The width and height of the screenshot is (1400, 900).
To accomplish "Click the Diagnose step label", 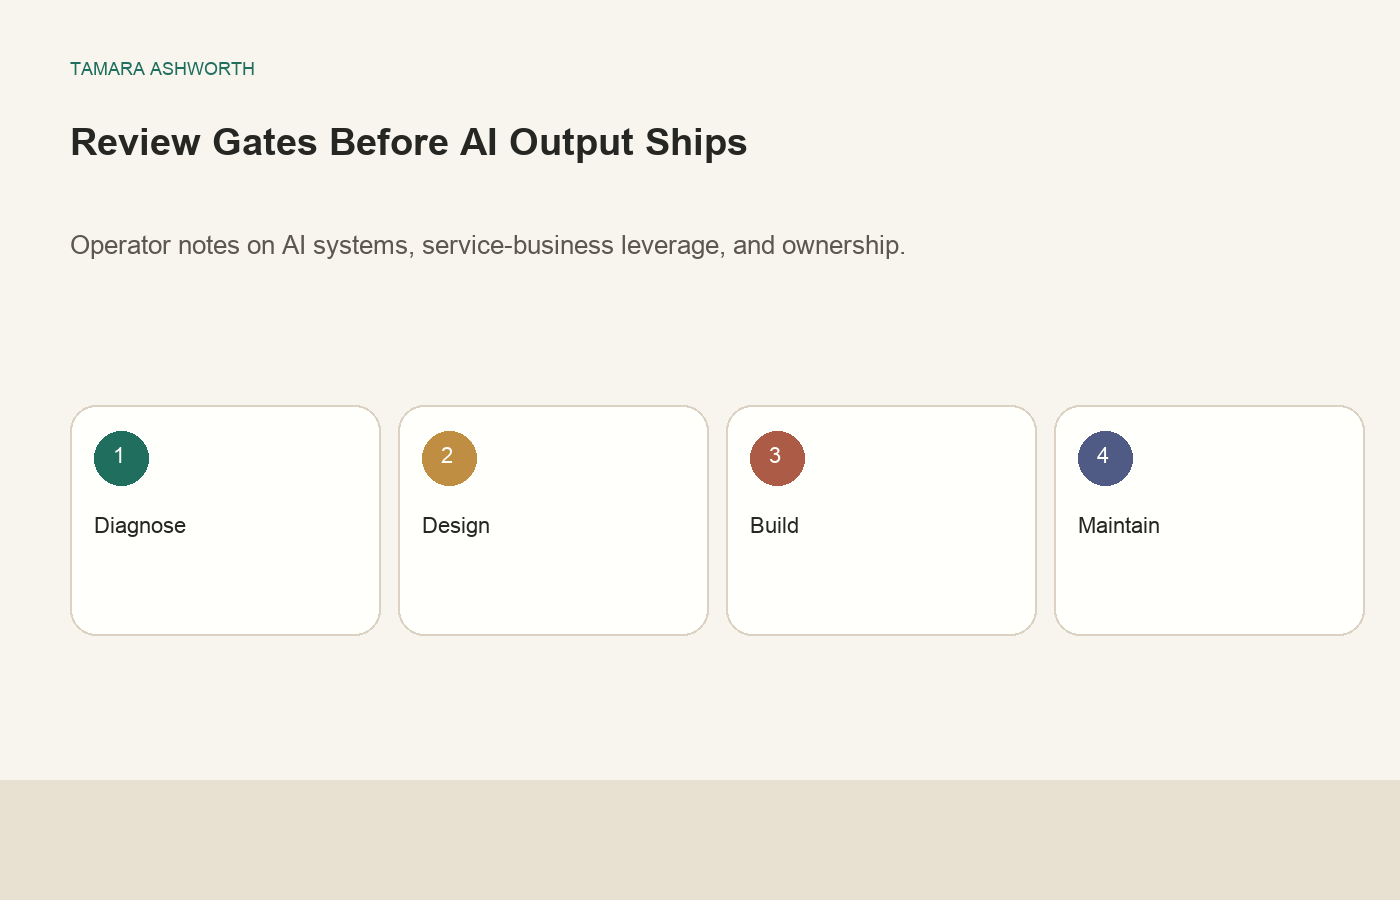I will (140, 525).
